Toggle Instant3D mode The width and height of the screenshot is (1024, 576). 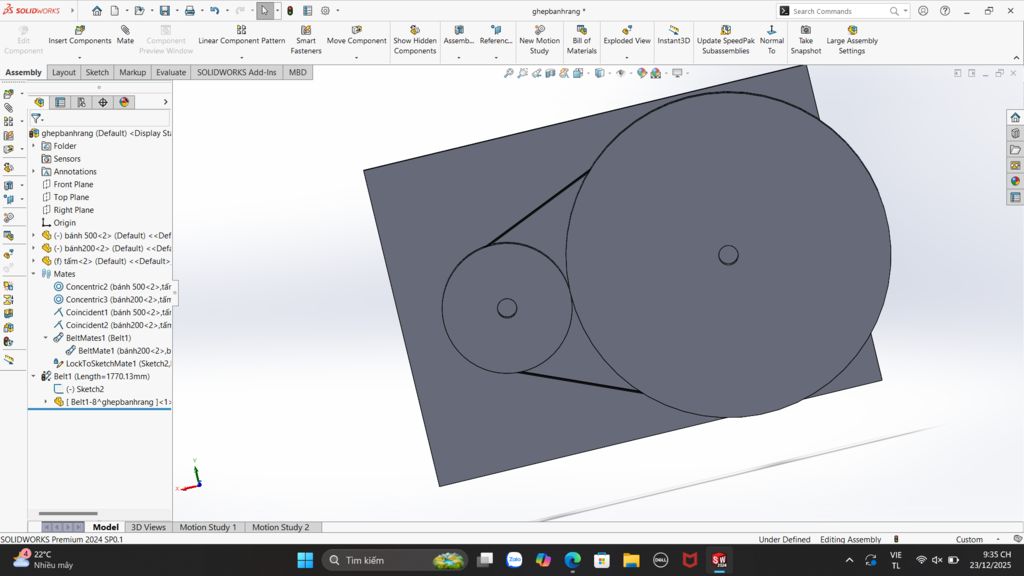click(x=673, y=35)
